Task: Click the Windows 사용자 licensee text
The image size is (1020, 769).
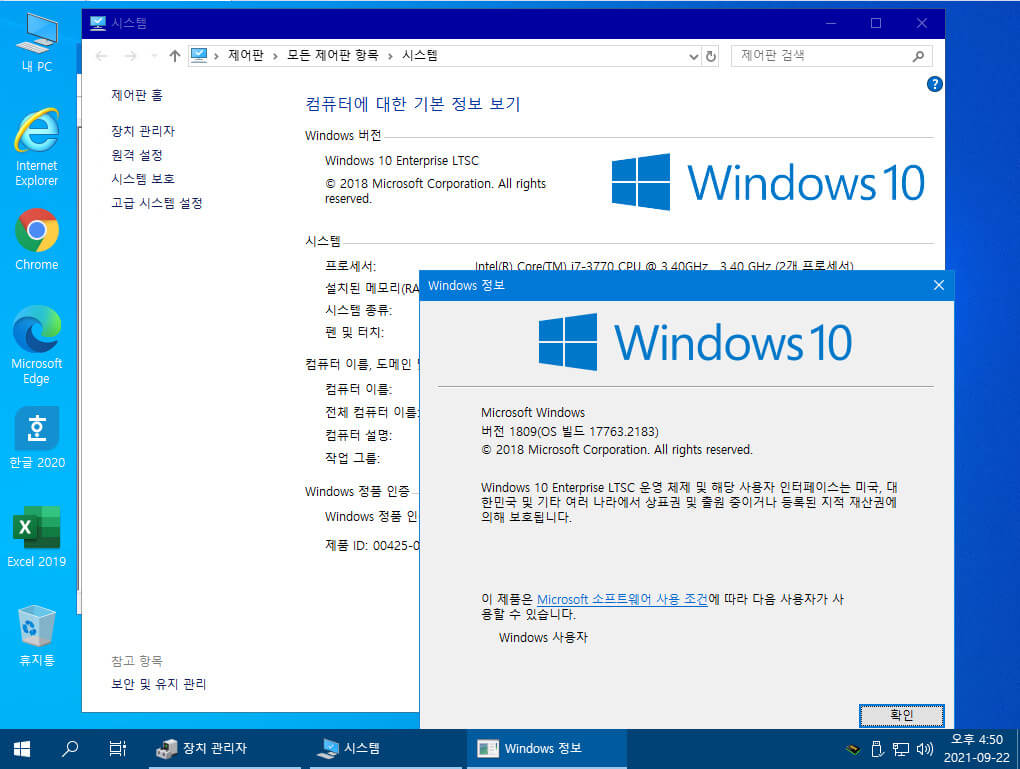Action: click(x=543, y=638)
